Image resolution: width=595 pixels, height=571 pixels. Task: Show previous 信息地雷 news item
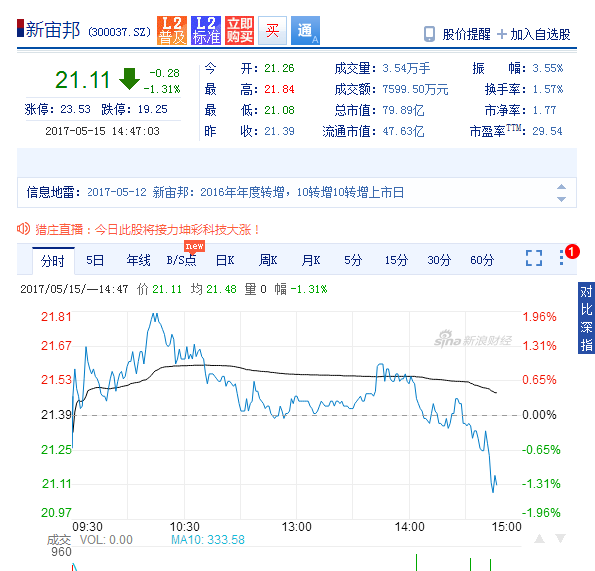click(x=561, y=187)
